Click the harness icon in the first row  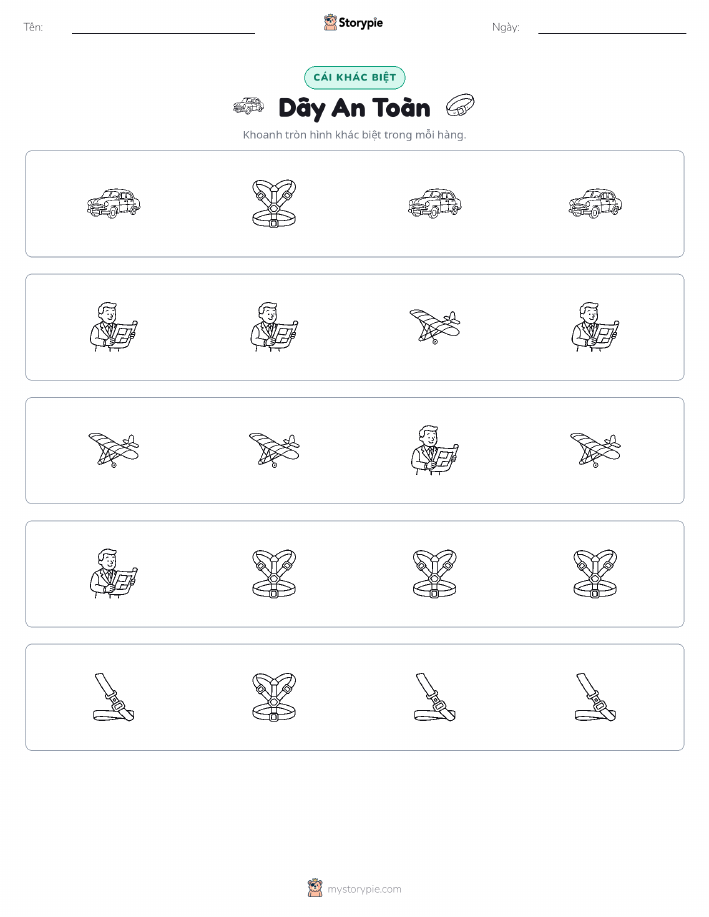tap(274, 204)
